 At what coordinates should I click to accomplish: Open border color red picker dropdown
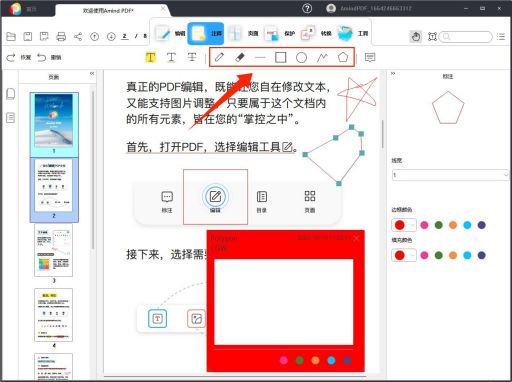(404, 225)
